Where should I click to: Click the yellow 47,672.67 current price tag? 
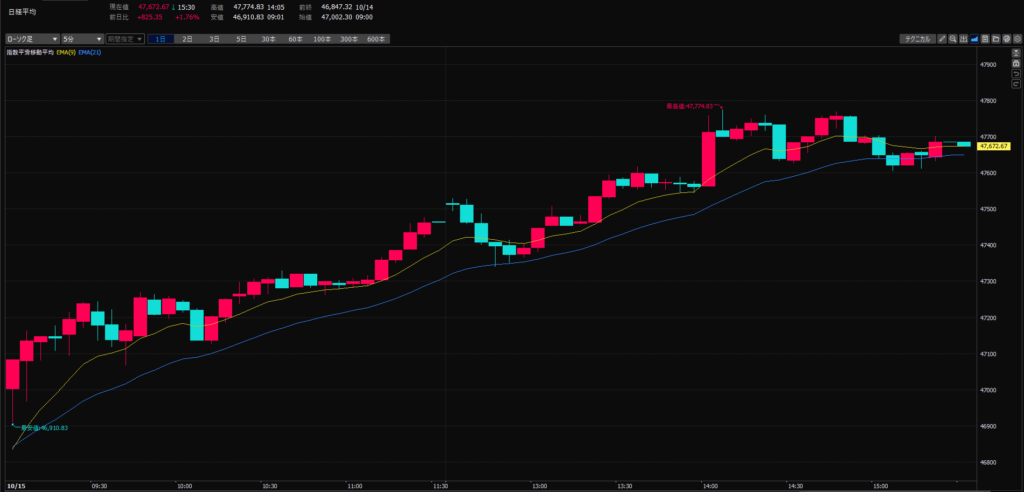tap(994, 146)
